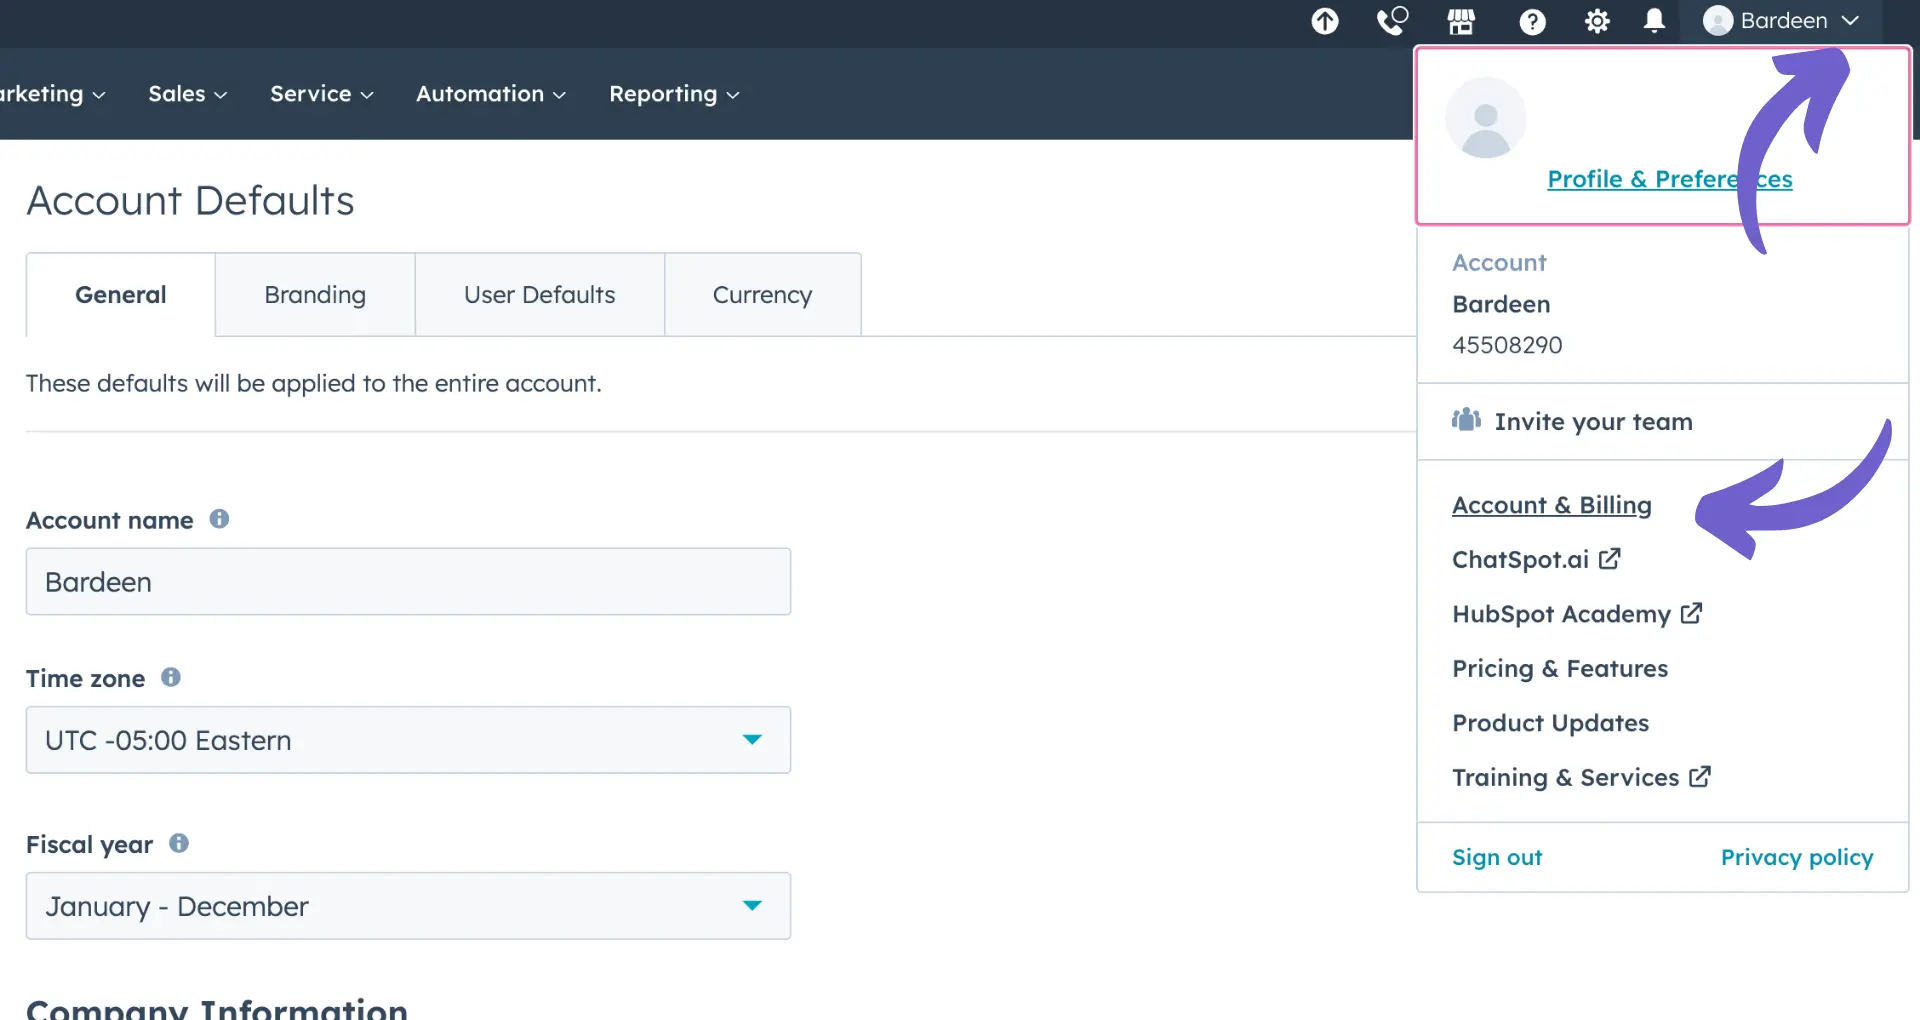Open the settings gear icon
Image resolution: width=1920 pixels, height=1020 pixels.
1597,21
